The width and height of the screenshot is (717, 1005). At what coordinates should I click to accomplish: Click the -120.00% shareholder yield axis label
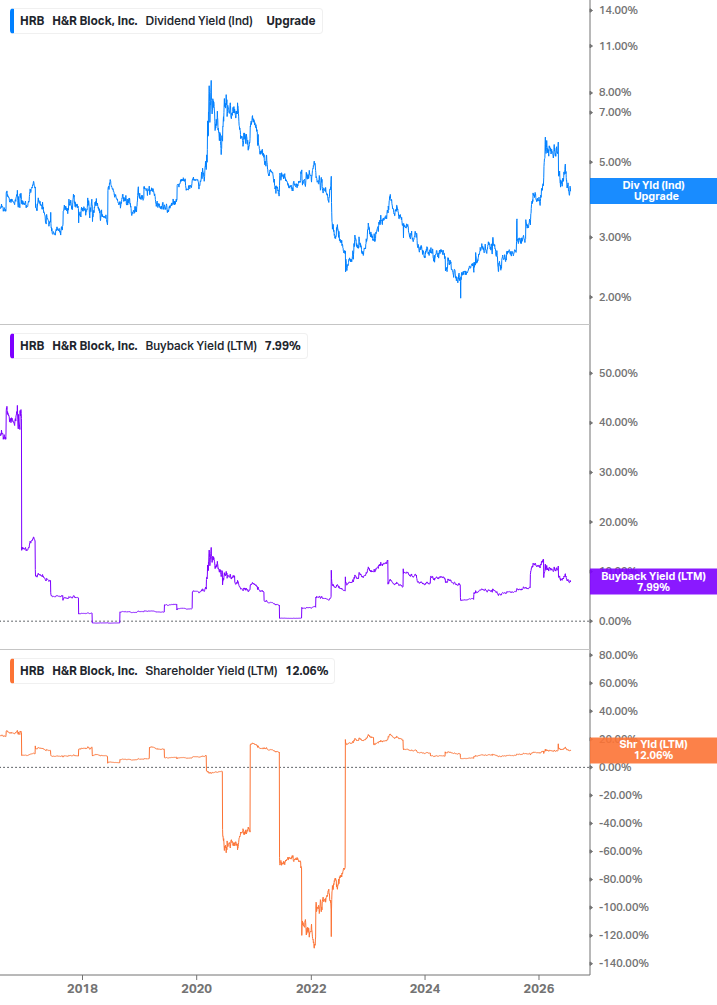click(623, 936)
